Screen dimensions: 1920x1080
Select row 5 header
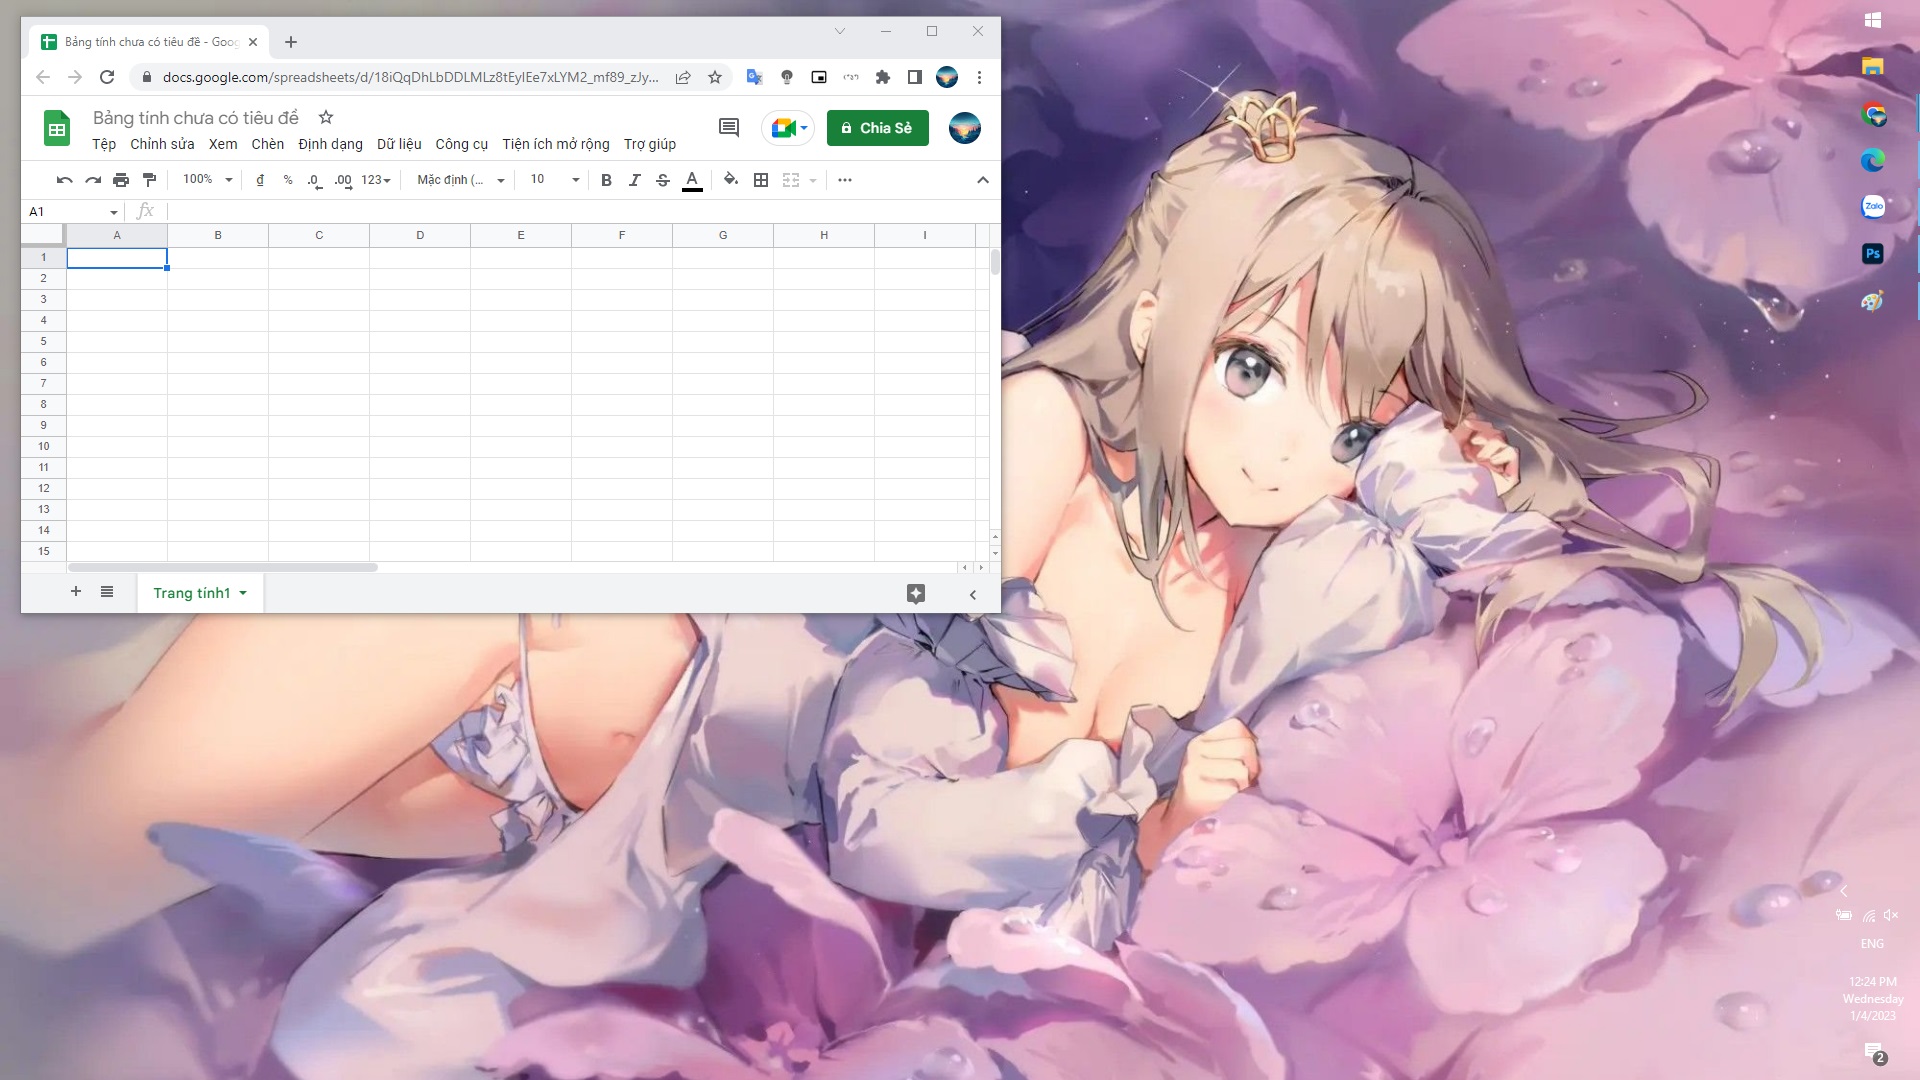(x=44, y=341)
